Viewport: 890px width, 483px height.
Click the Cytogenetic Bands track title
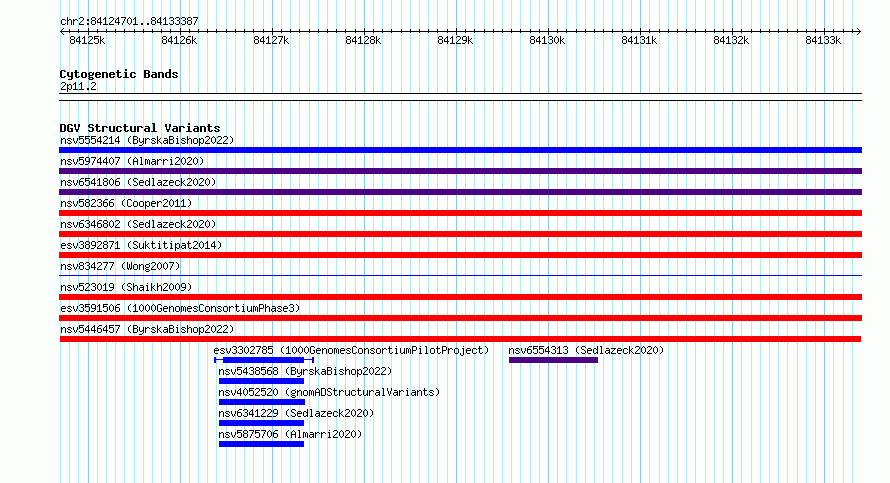[119, 74]
